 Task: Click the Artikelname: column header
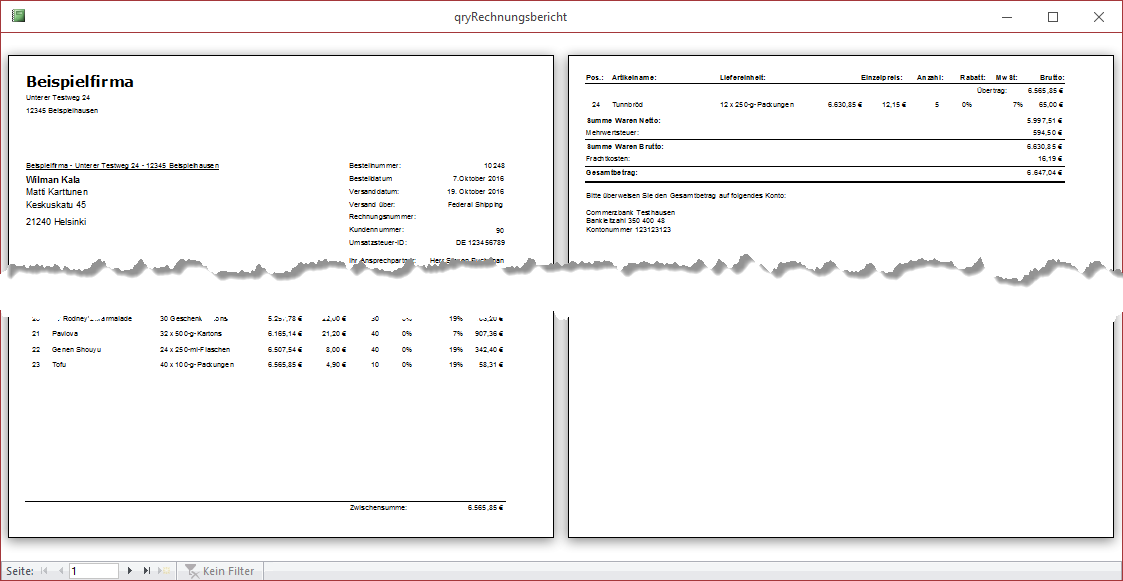634,77
